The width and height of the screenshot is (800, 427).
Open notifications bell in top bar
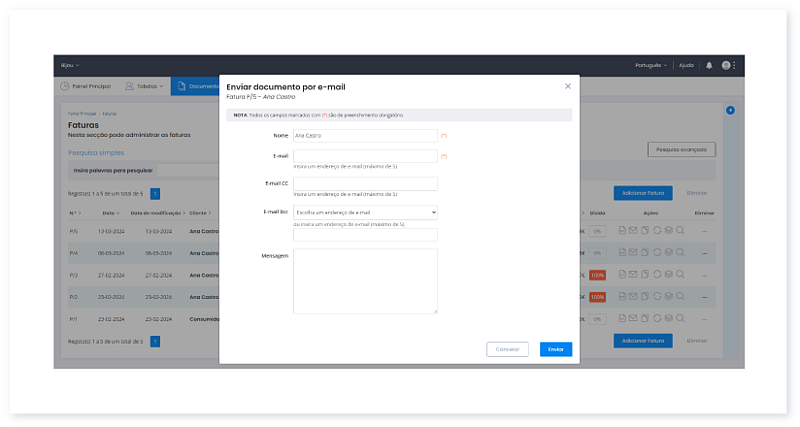click(709, 65)
